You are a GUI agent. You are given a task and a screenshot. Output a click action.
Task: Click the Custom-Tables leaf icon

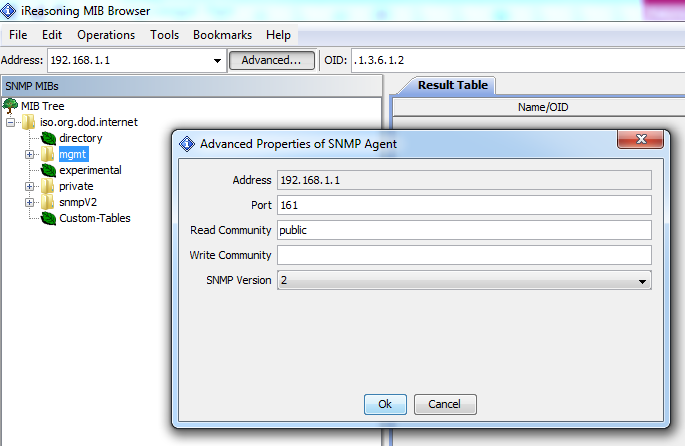click(x=48, y=218)
